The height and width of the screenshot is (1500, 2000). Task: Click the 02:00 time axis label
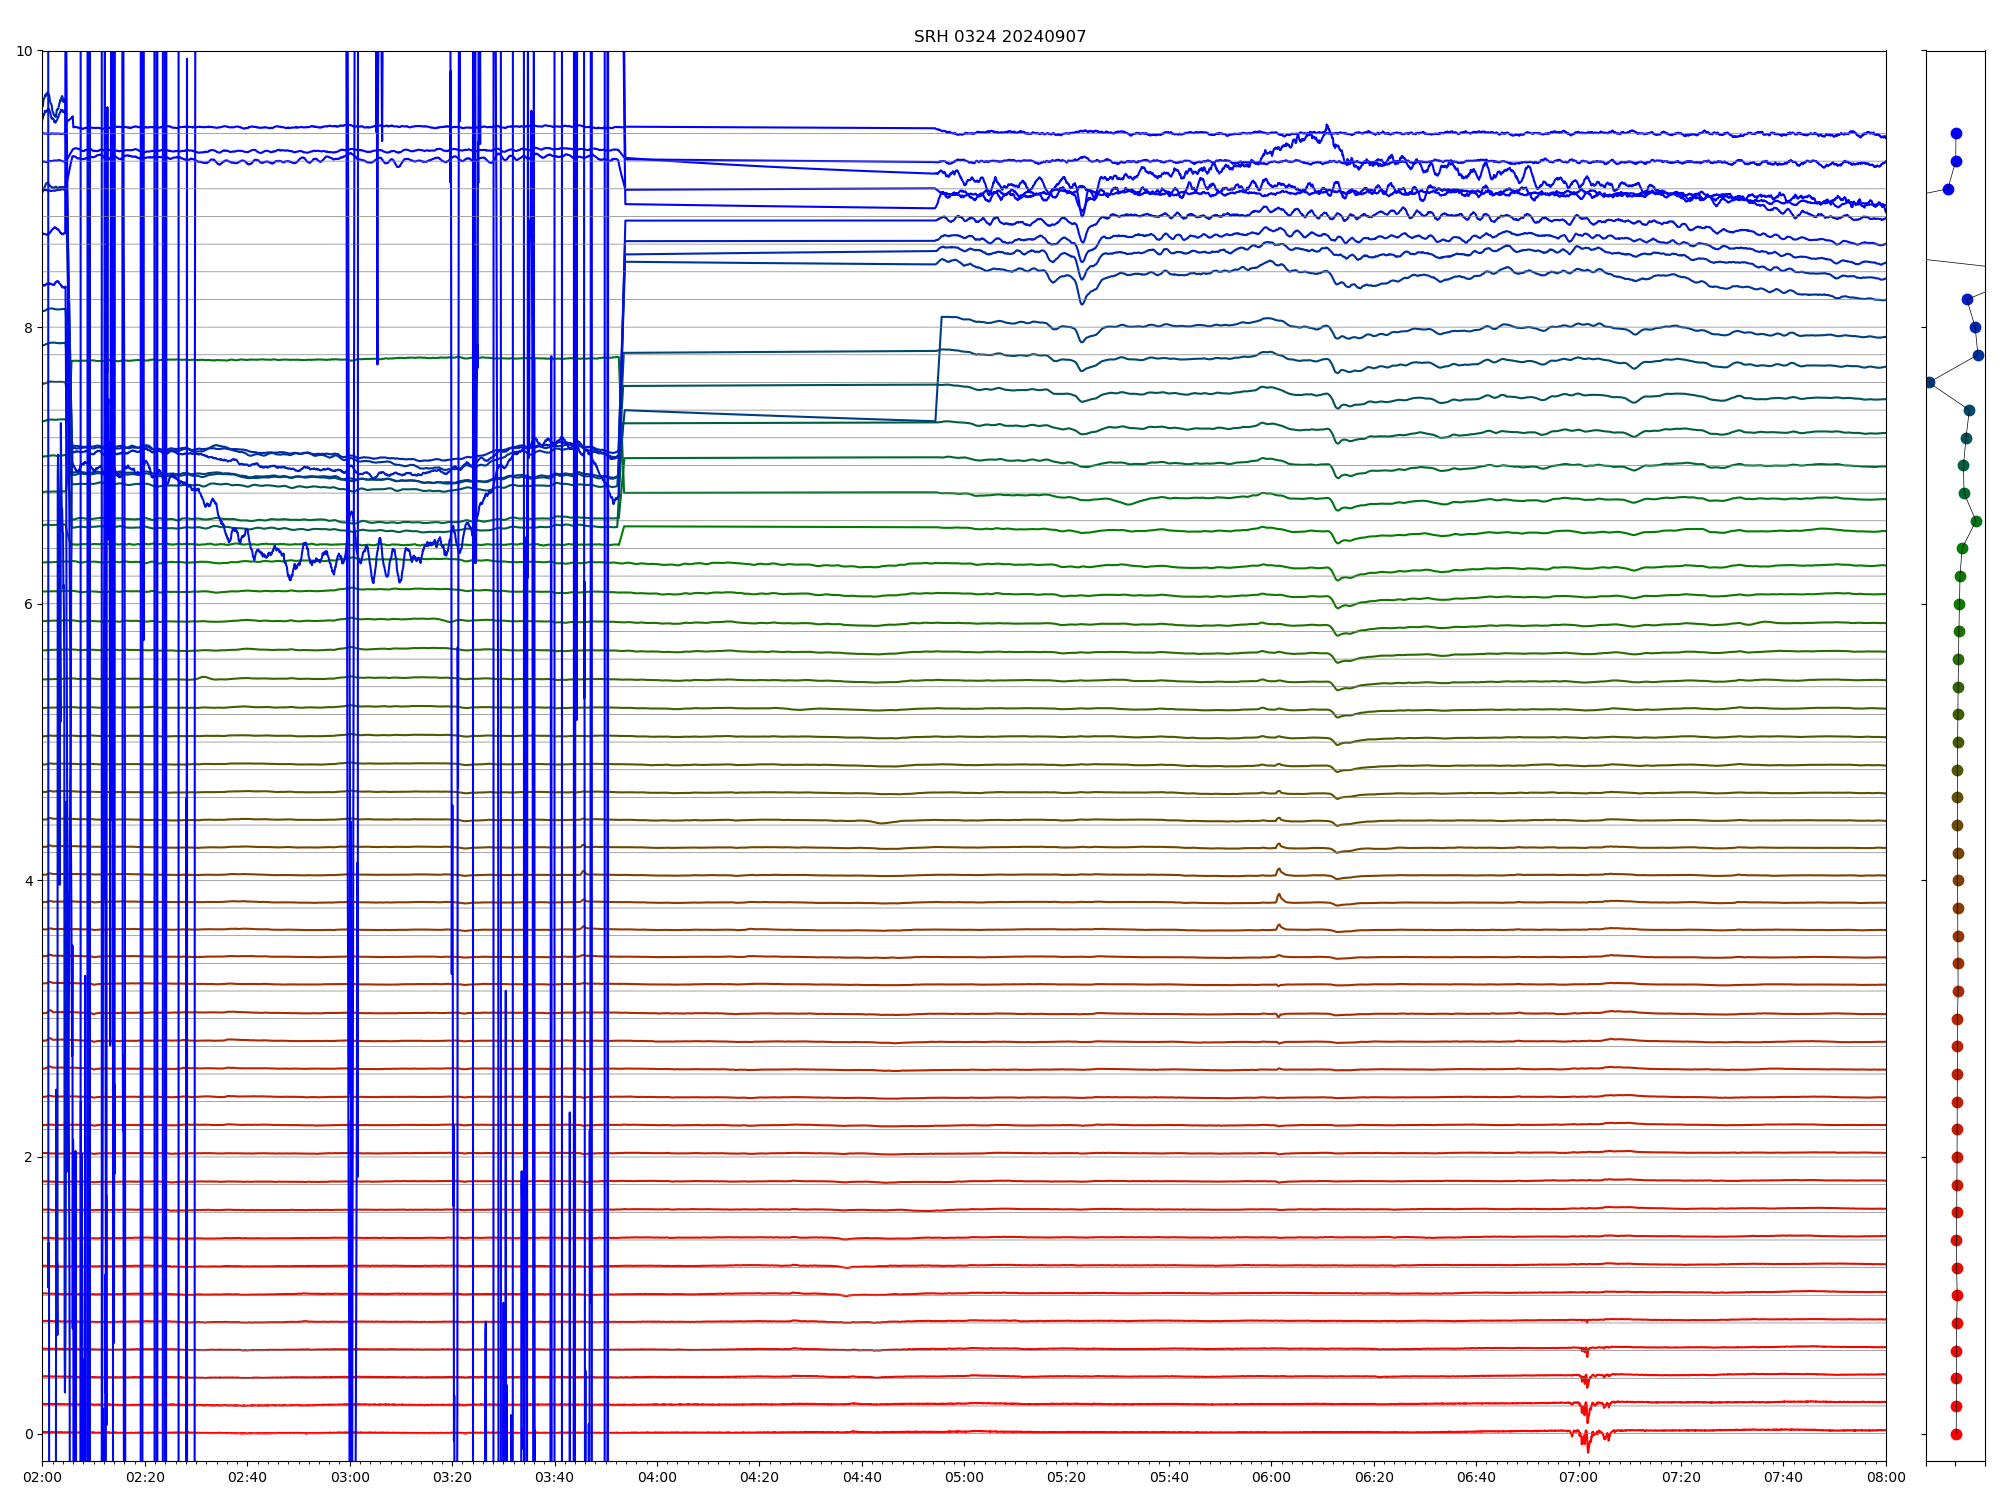(42, 1477)
